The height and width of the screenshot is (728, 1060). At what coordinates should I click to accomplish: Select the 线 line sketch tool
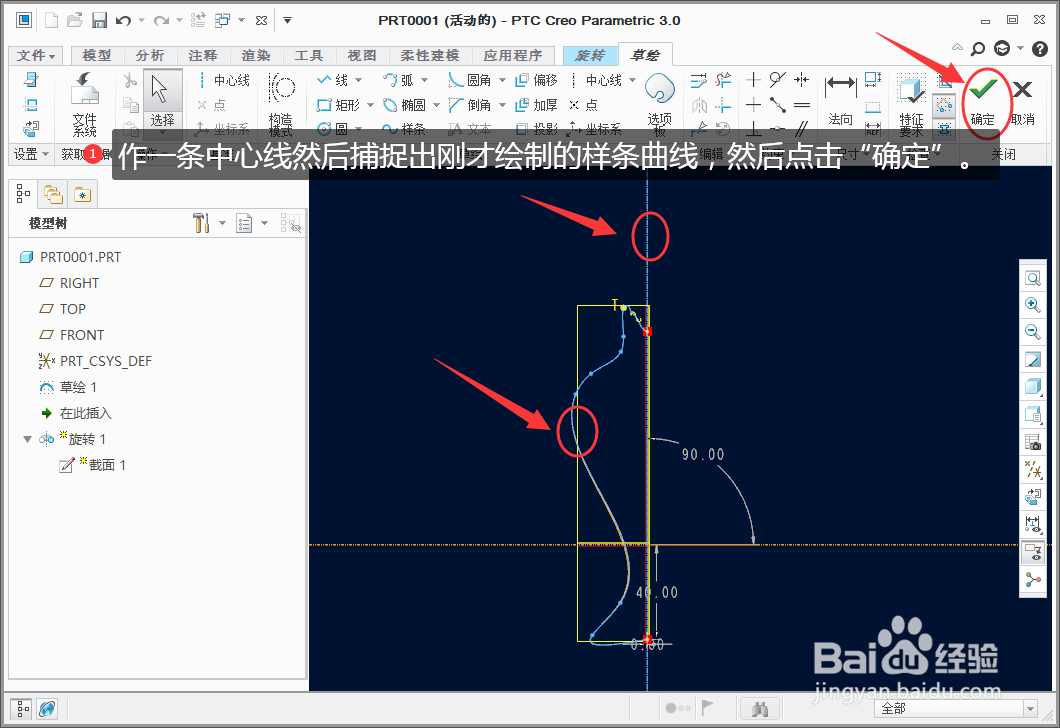click(x=333, y=80)
